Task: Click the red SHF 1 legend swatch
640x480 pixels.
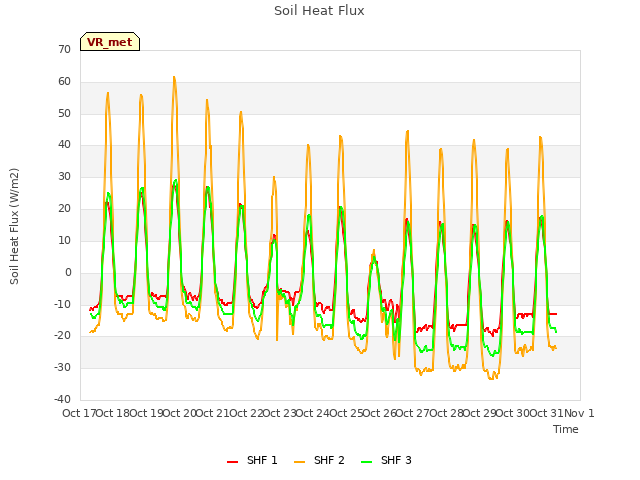Action: pos(232,462)
